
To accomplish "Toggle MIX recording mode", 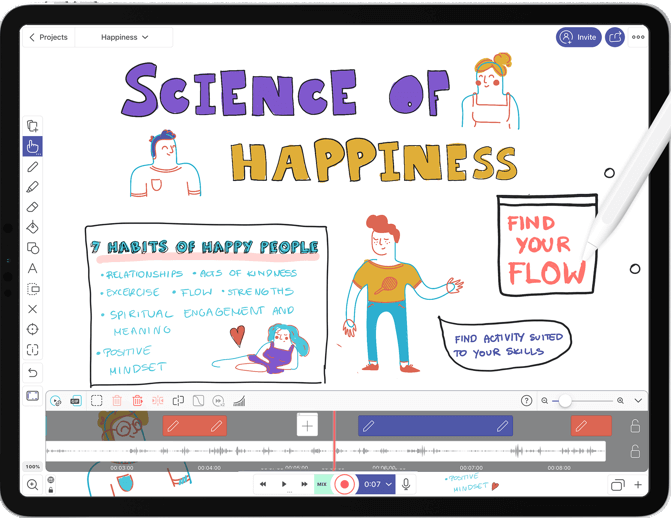I will 322,484.
